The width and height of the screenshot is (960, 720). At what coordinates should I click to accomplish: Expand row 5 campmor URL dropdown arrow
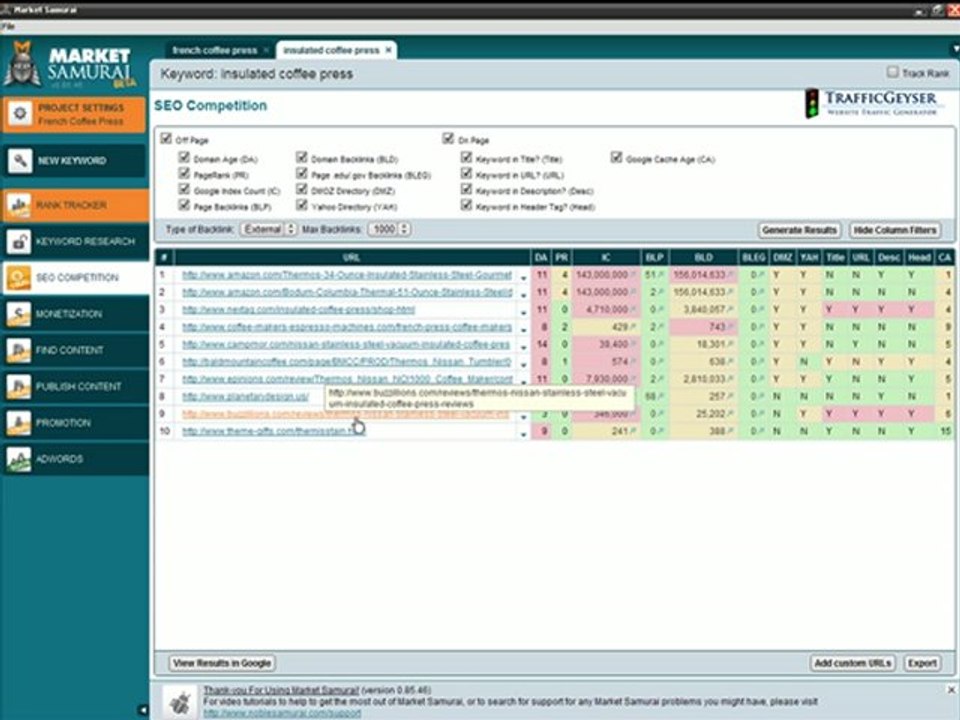(x=523, y=347)
